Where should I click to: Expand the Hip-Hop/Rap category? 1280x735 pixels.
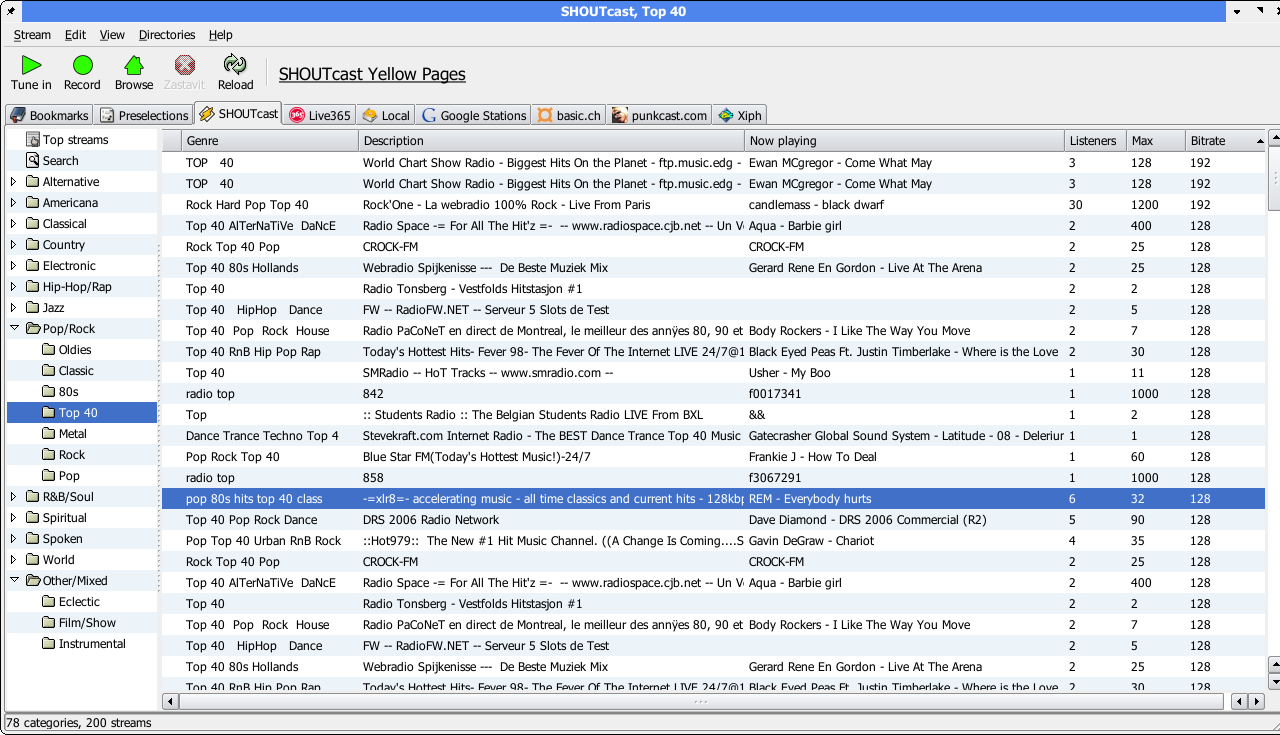[14, 287]
